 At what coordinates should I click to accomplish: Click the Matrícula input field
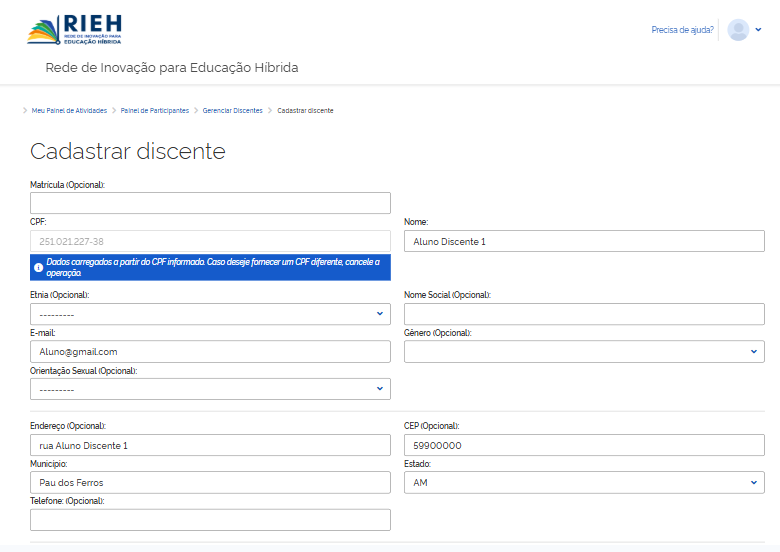[210, 203]
